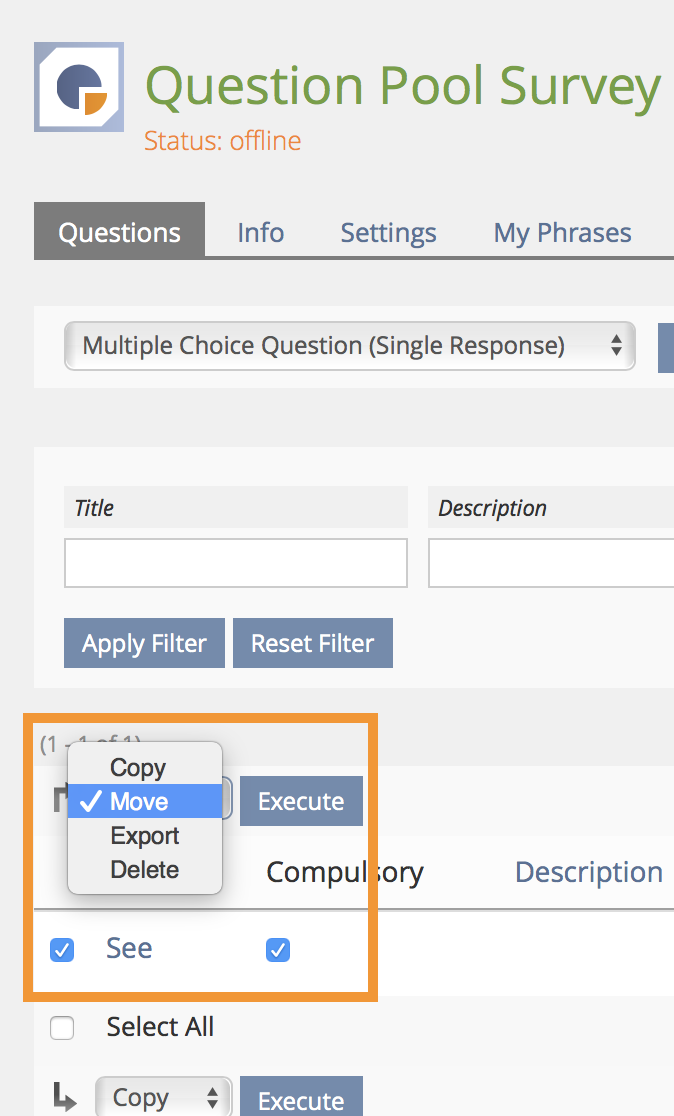Click the arrow icon beside bottom Copy dropdown
The image size is (674, 1116).
tap(64, 1098)
